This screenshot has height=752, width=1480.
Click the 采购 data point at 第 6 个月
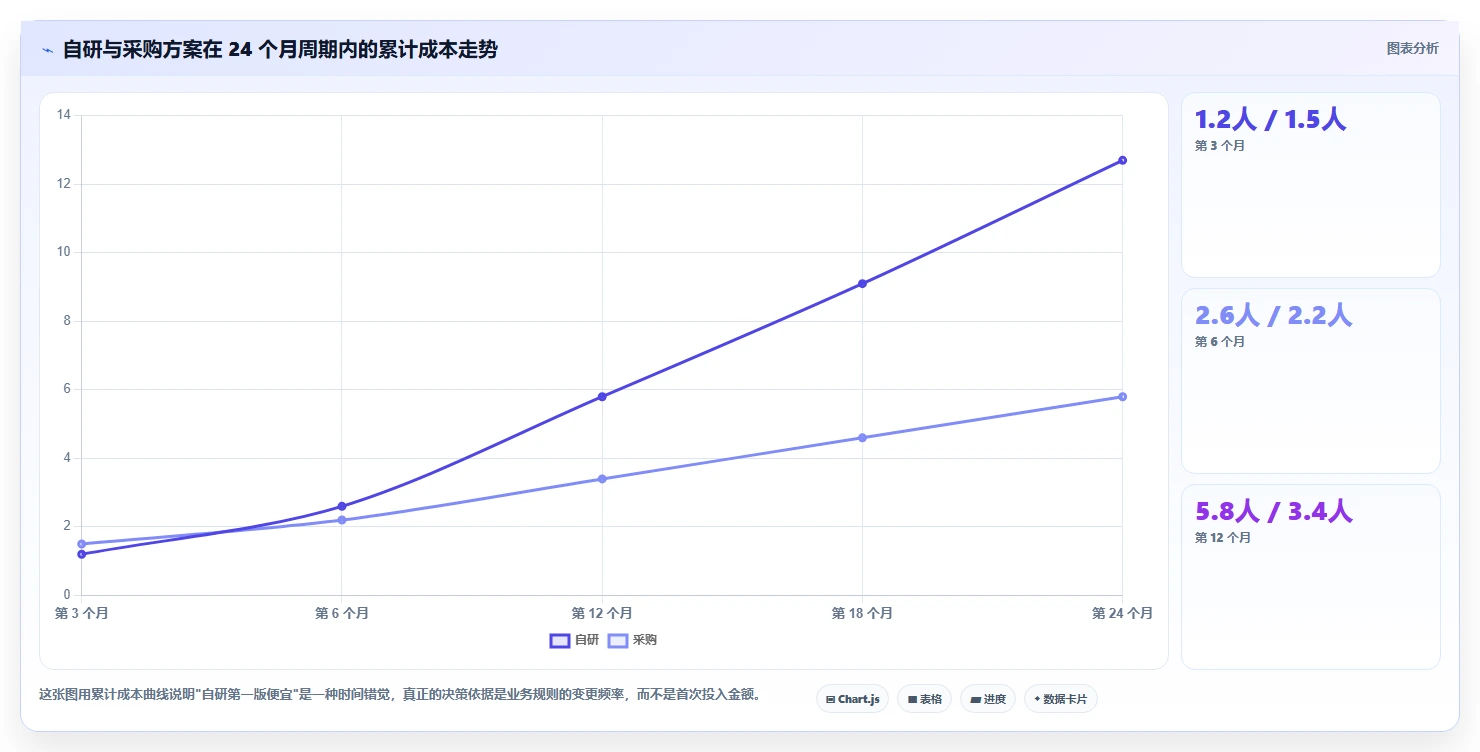coord(341,520)
